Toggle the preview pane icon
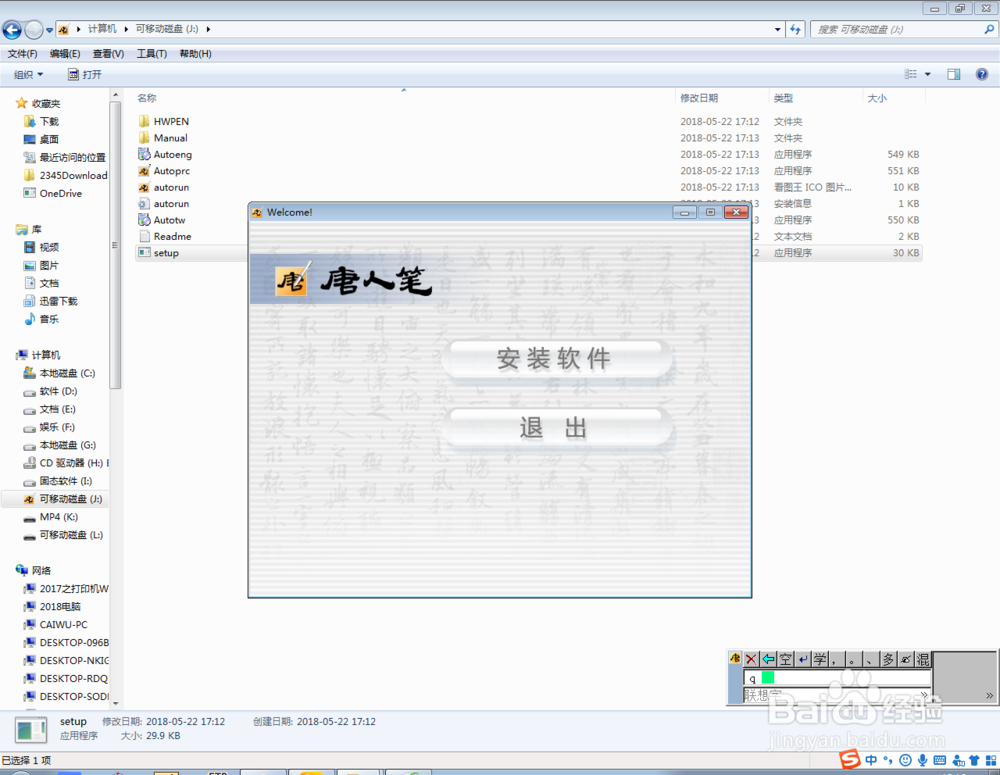The image size is (1000, 775). tap(953, 75)
